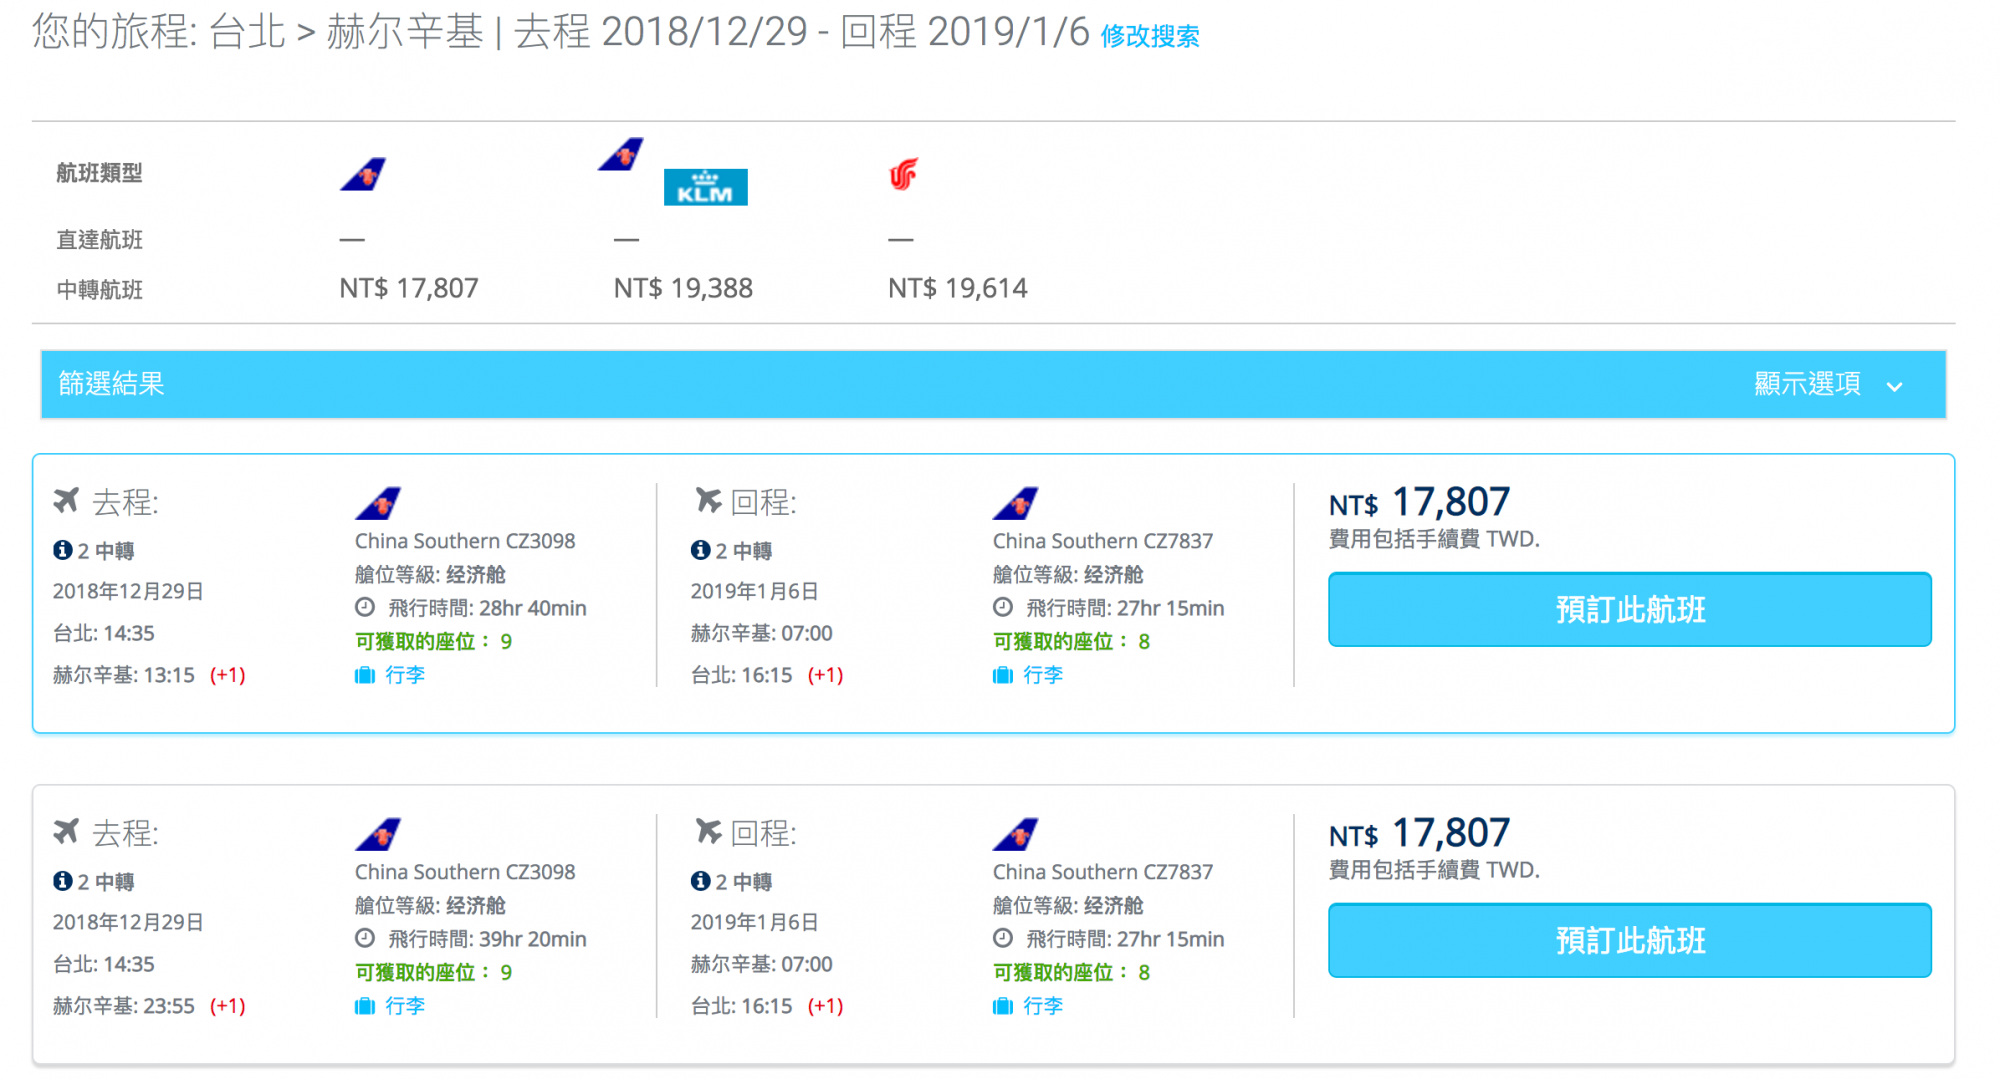Select NT$ 19,388 transfer fare column

tap(683, 288)
